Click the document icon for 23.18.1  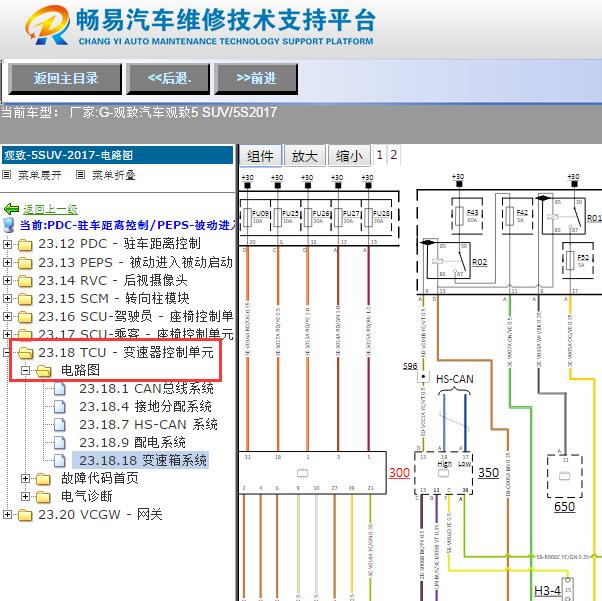[60, 388]
